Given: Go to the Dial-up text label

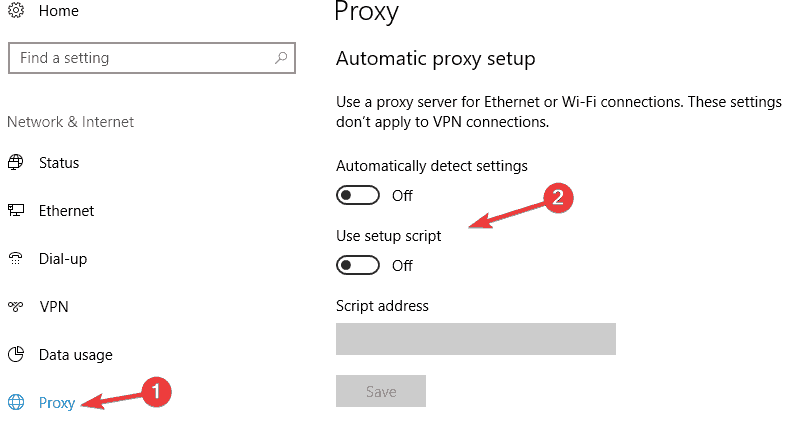Looking at the screenshot, I should tap(63, 259).
